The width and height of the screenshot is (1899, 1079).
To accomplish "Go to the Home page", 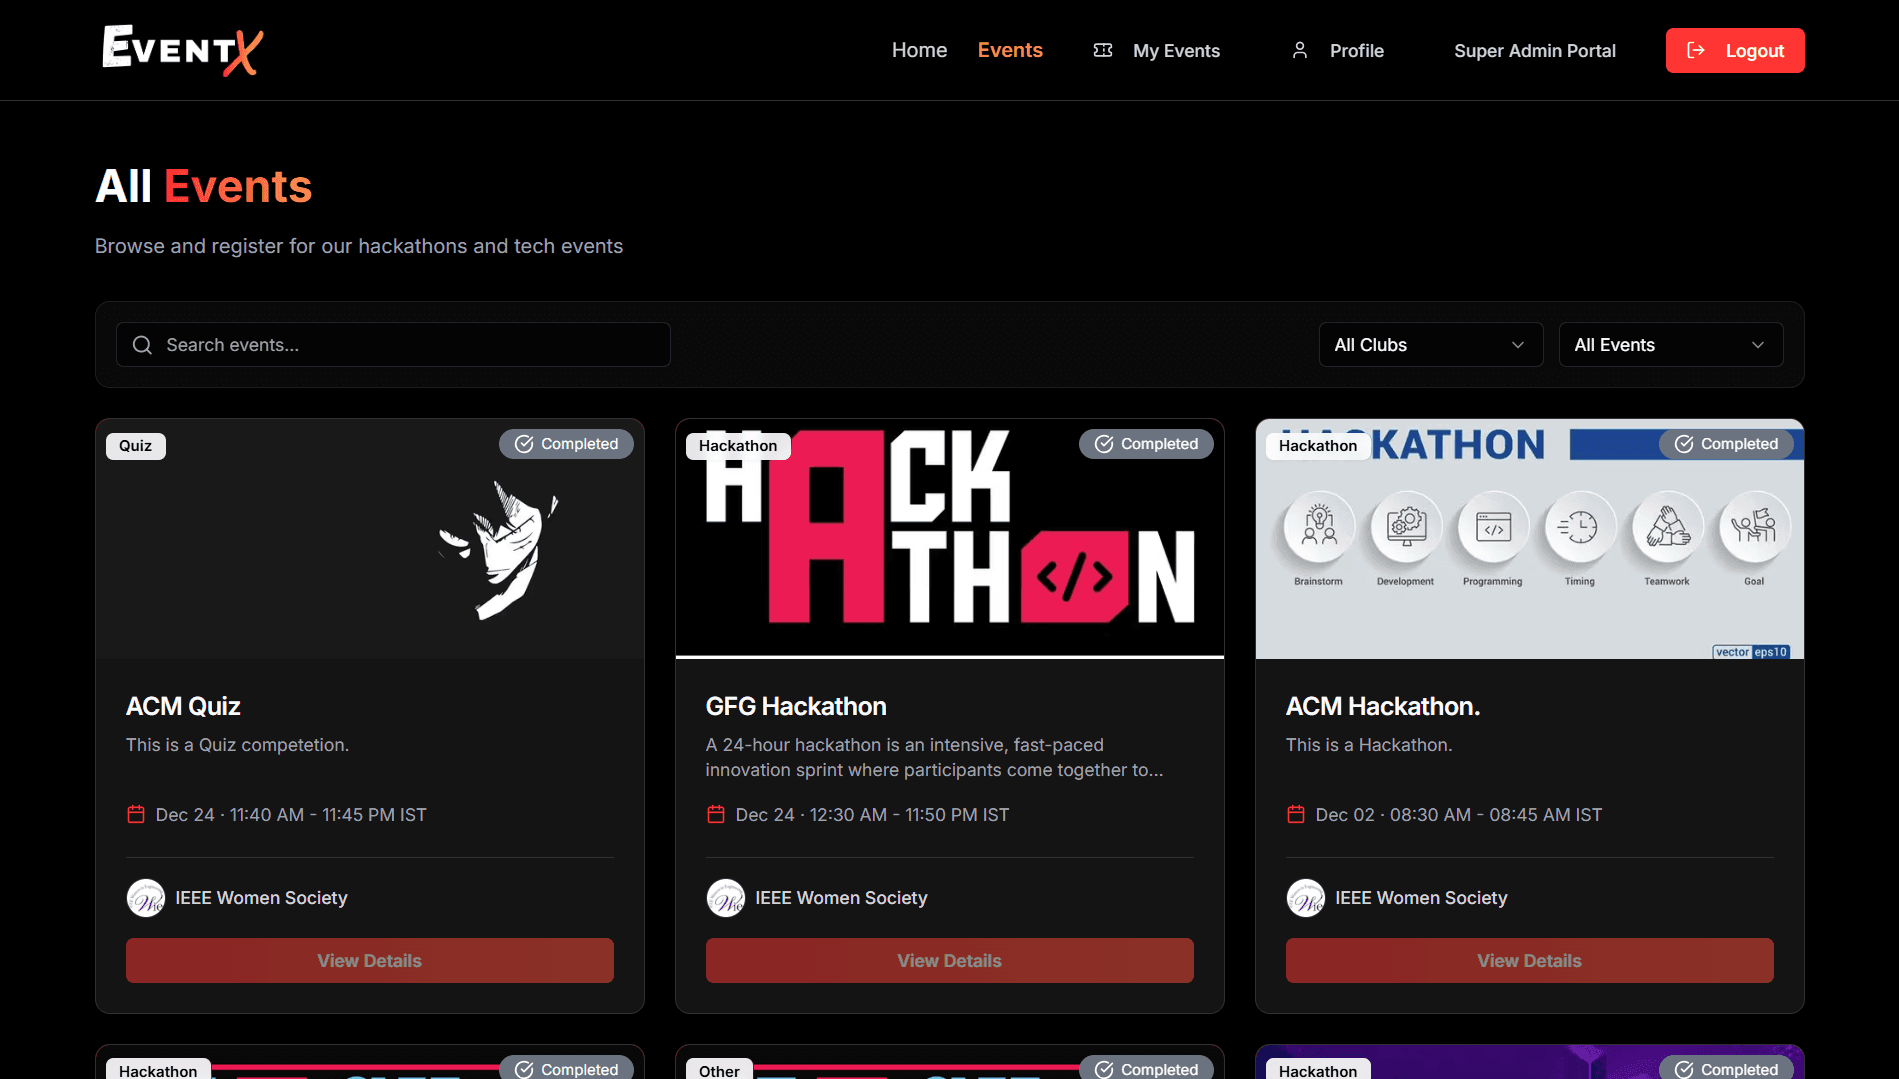I will coord(919,50).
